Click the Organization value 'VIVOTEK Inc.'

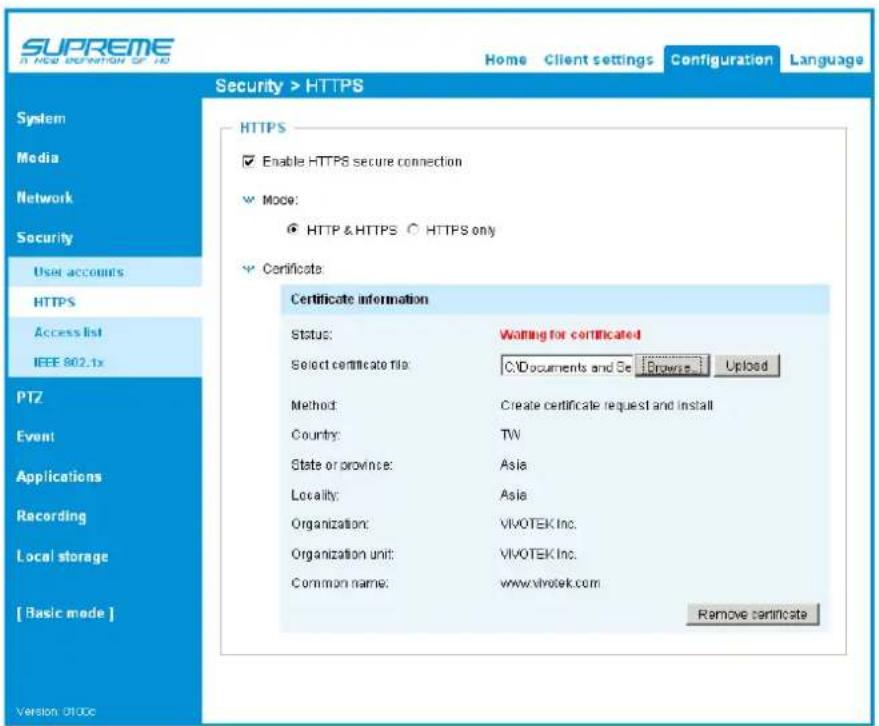click(538, 524)
